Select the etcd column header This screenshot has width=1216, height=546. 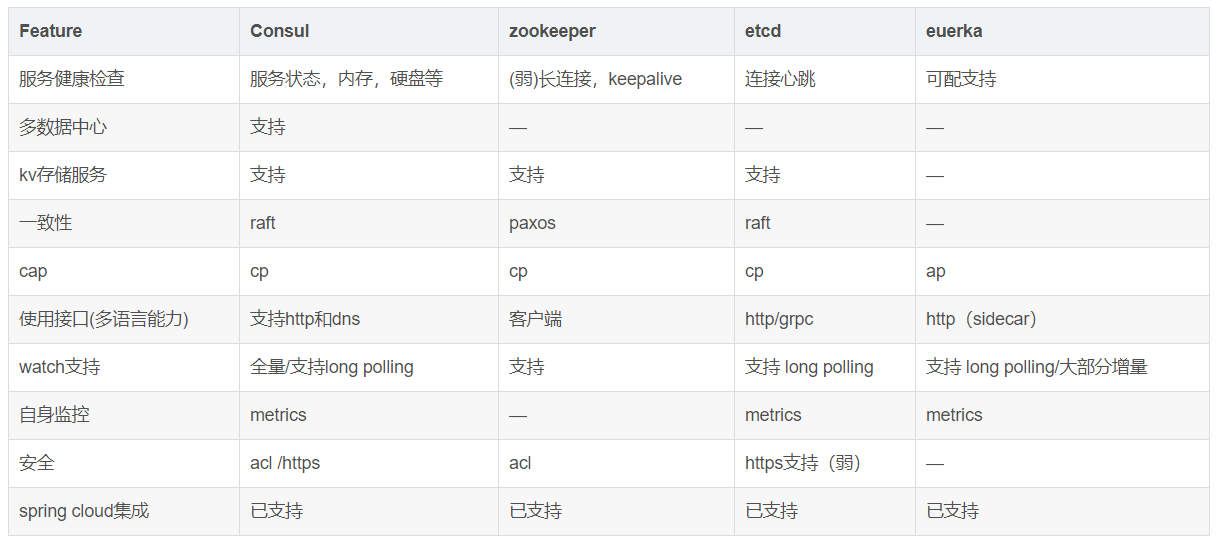763,31
